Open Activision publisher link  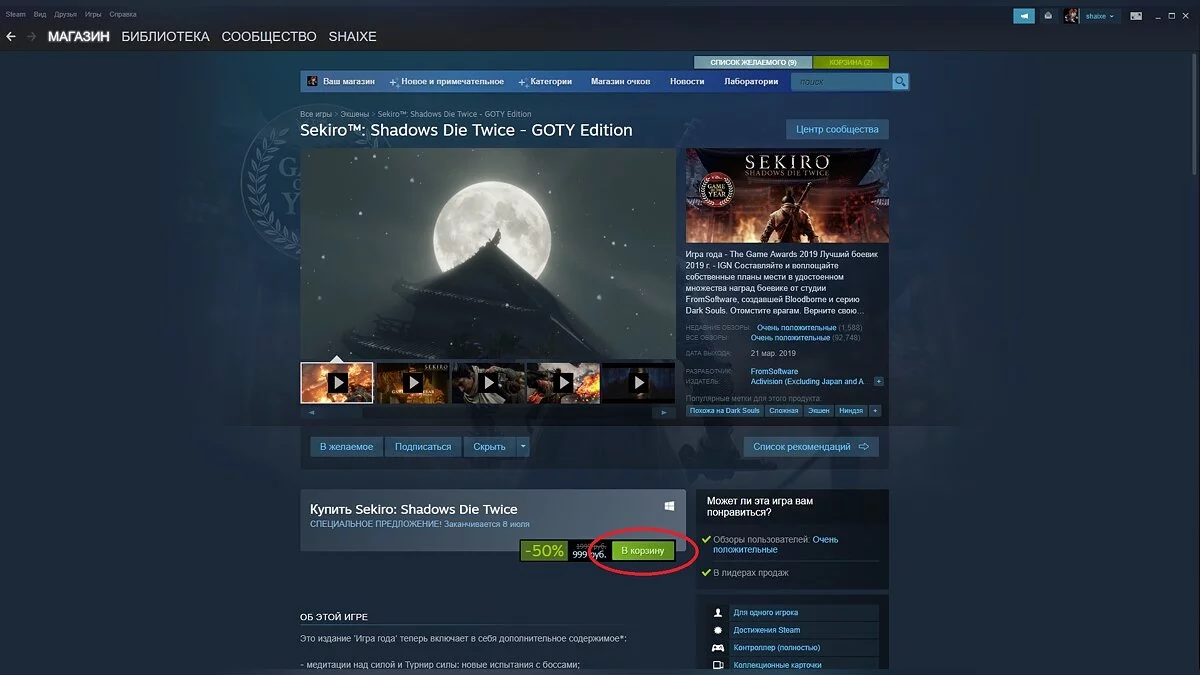point(807,381)
